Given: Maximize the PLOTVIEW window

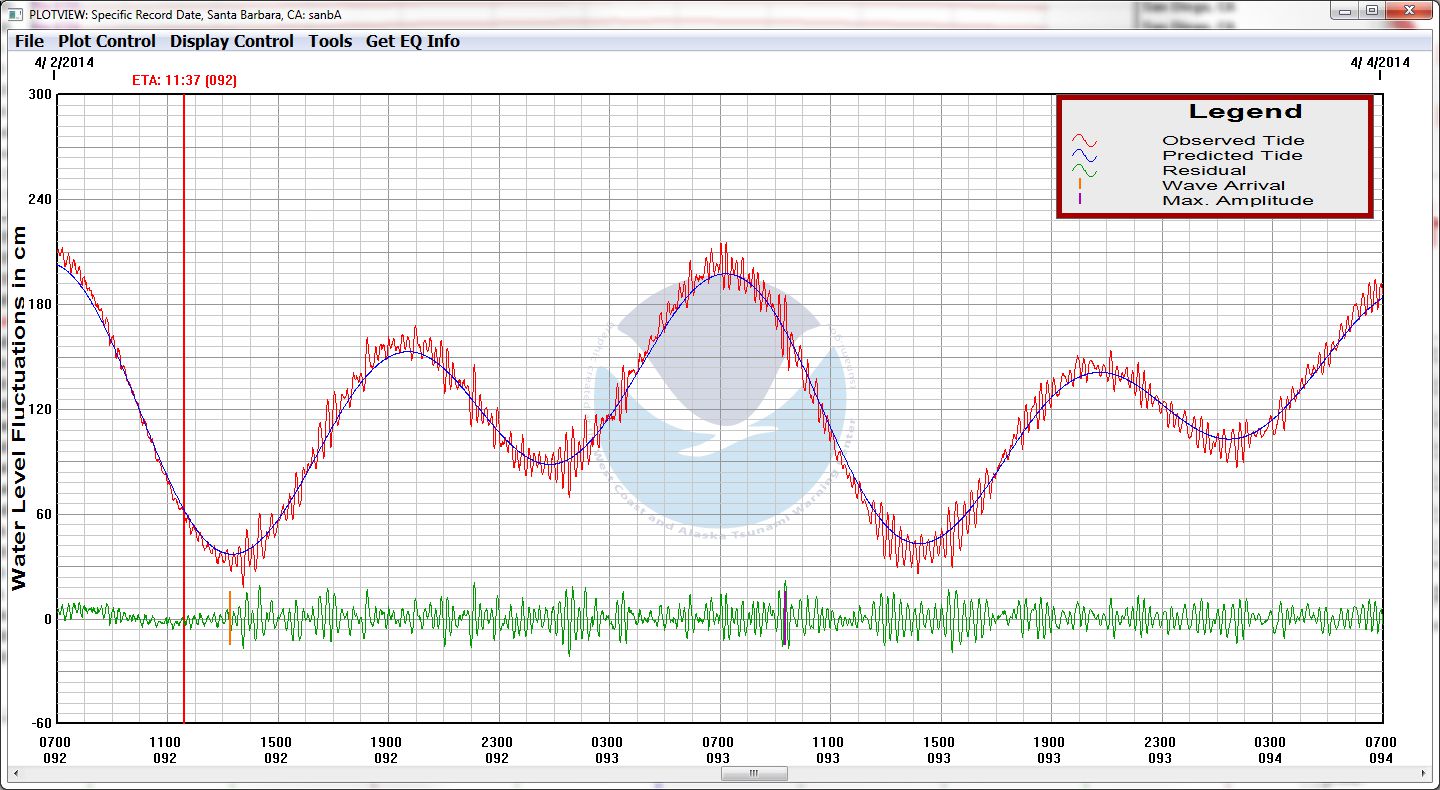Looking at the screenshot, I should click(x=1371, y=10).
